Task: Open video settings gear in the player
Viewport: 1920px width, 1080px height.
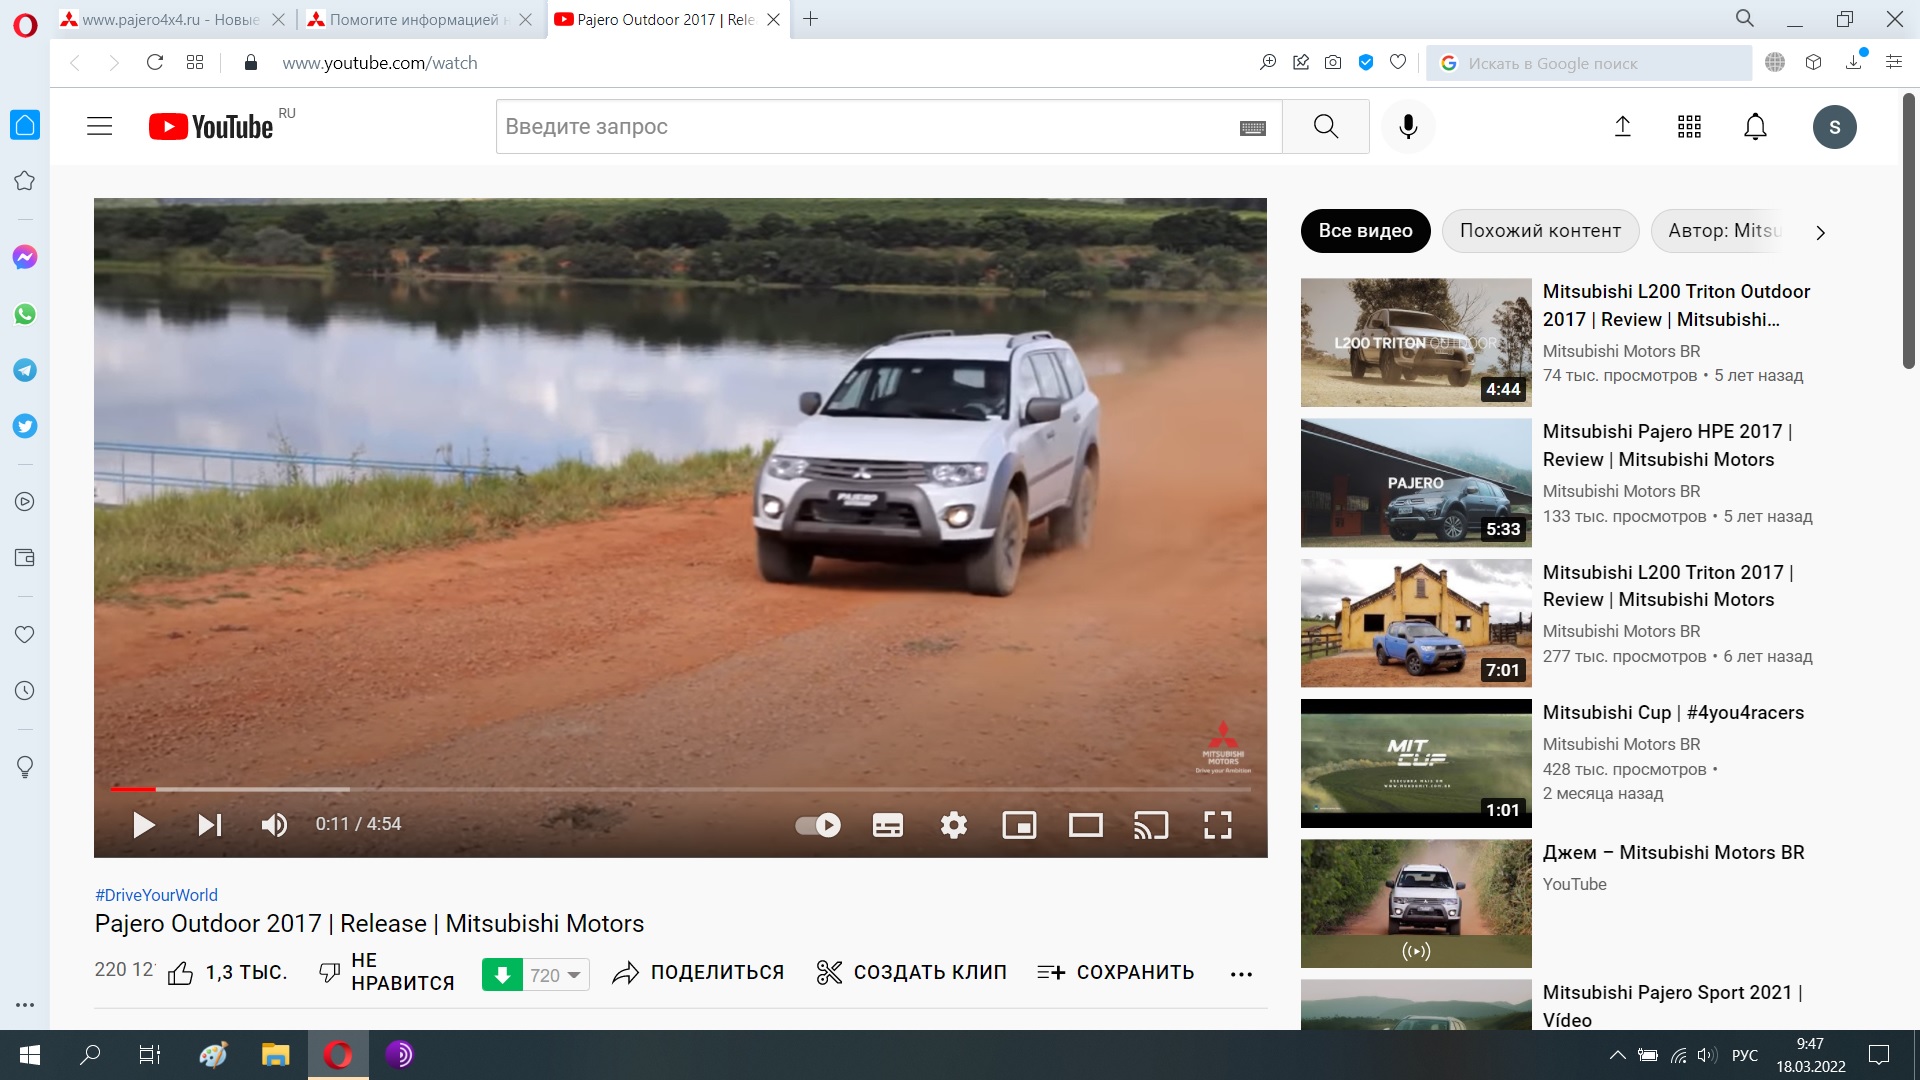Action: coord(953,825)
